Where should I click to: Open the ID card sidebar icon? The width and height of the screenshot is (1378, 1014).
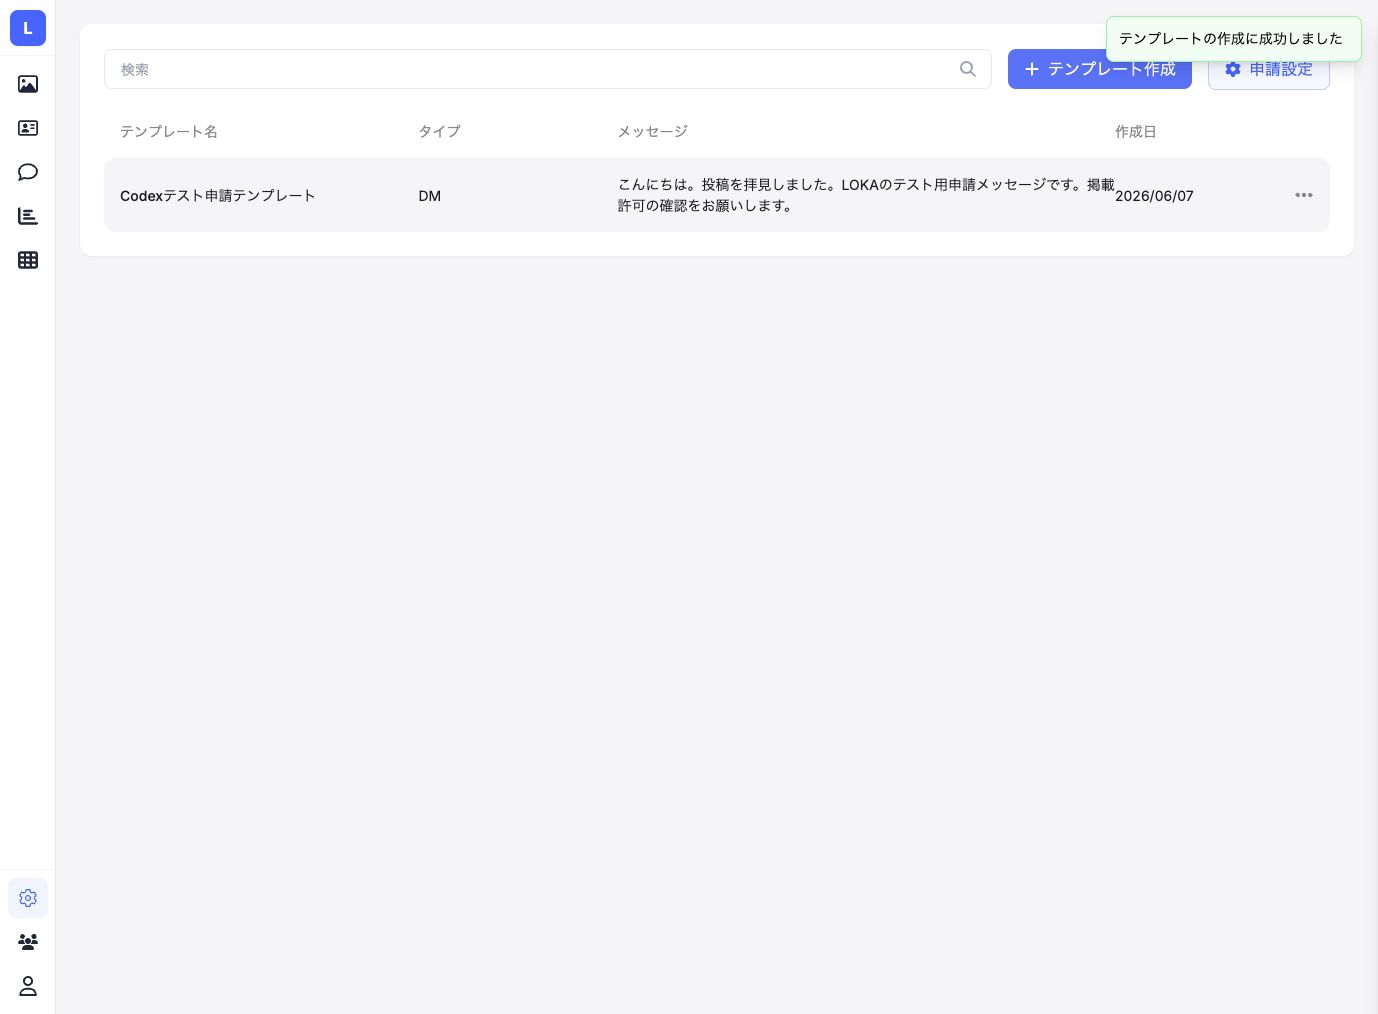28,128
